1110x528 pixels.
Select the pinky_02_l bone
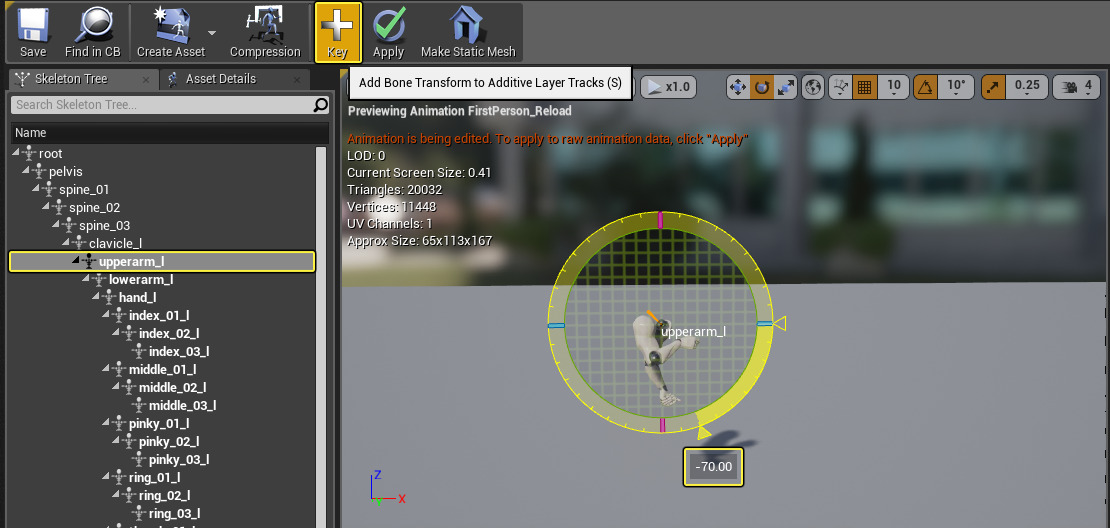tap(170, 441)
